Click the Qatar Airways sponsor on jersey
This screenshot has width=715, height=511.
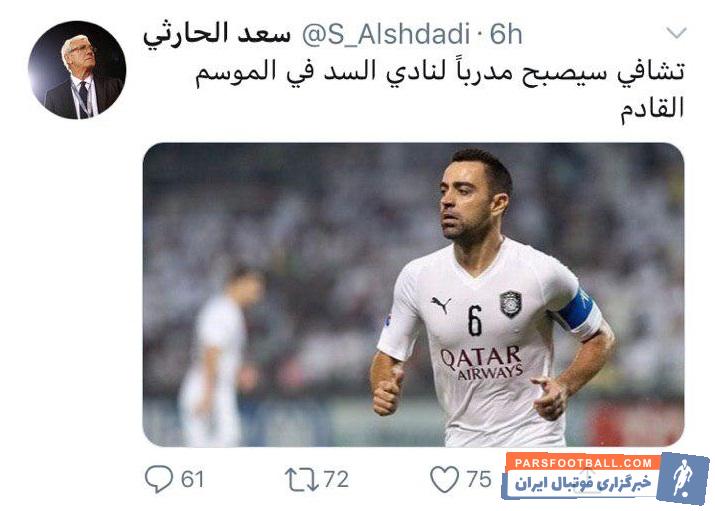482,363
